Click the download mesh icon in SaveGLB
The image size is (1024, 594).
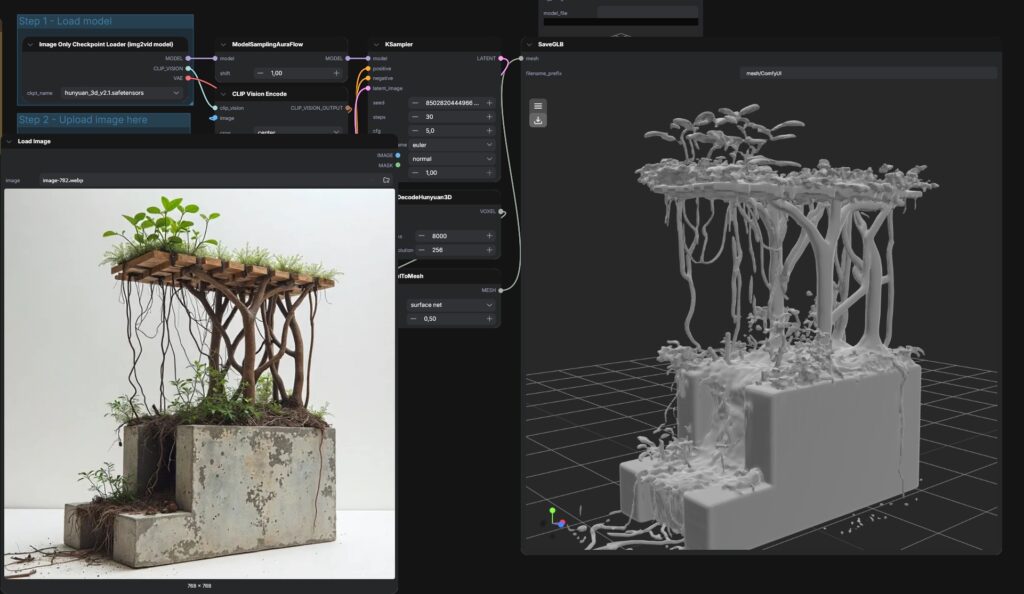(x=538, y=120)
